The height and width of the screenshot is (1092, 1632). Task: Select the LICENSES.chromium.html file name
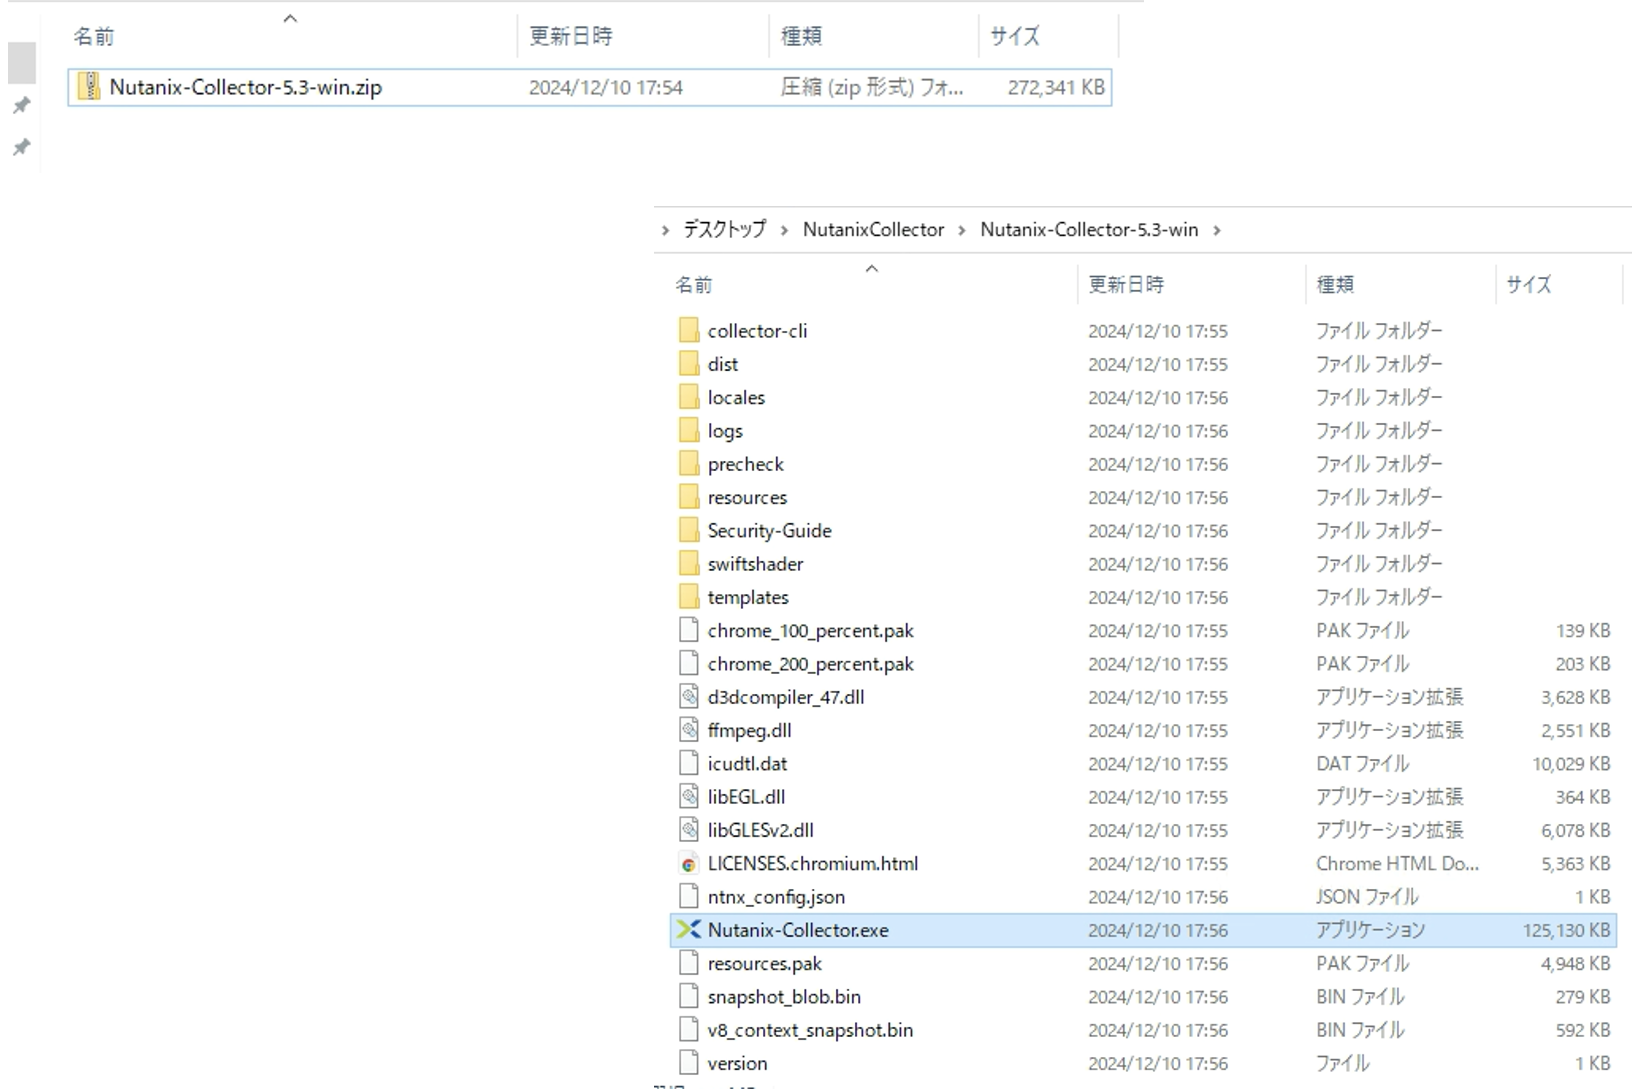[x=813, y=863]
